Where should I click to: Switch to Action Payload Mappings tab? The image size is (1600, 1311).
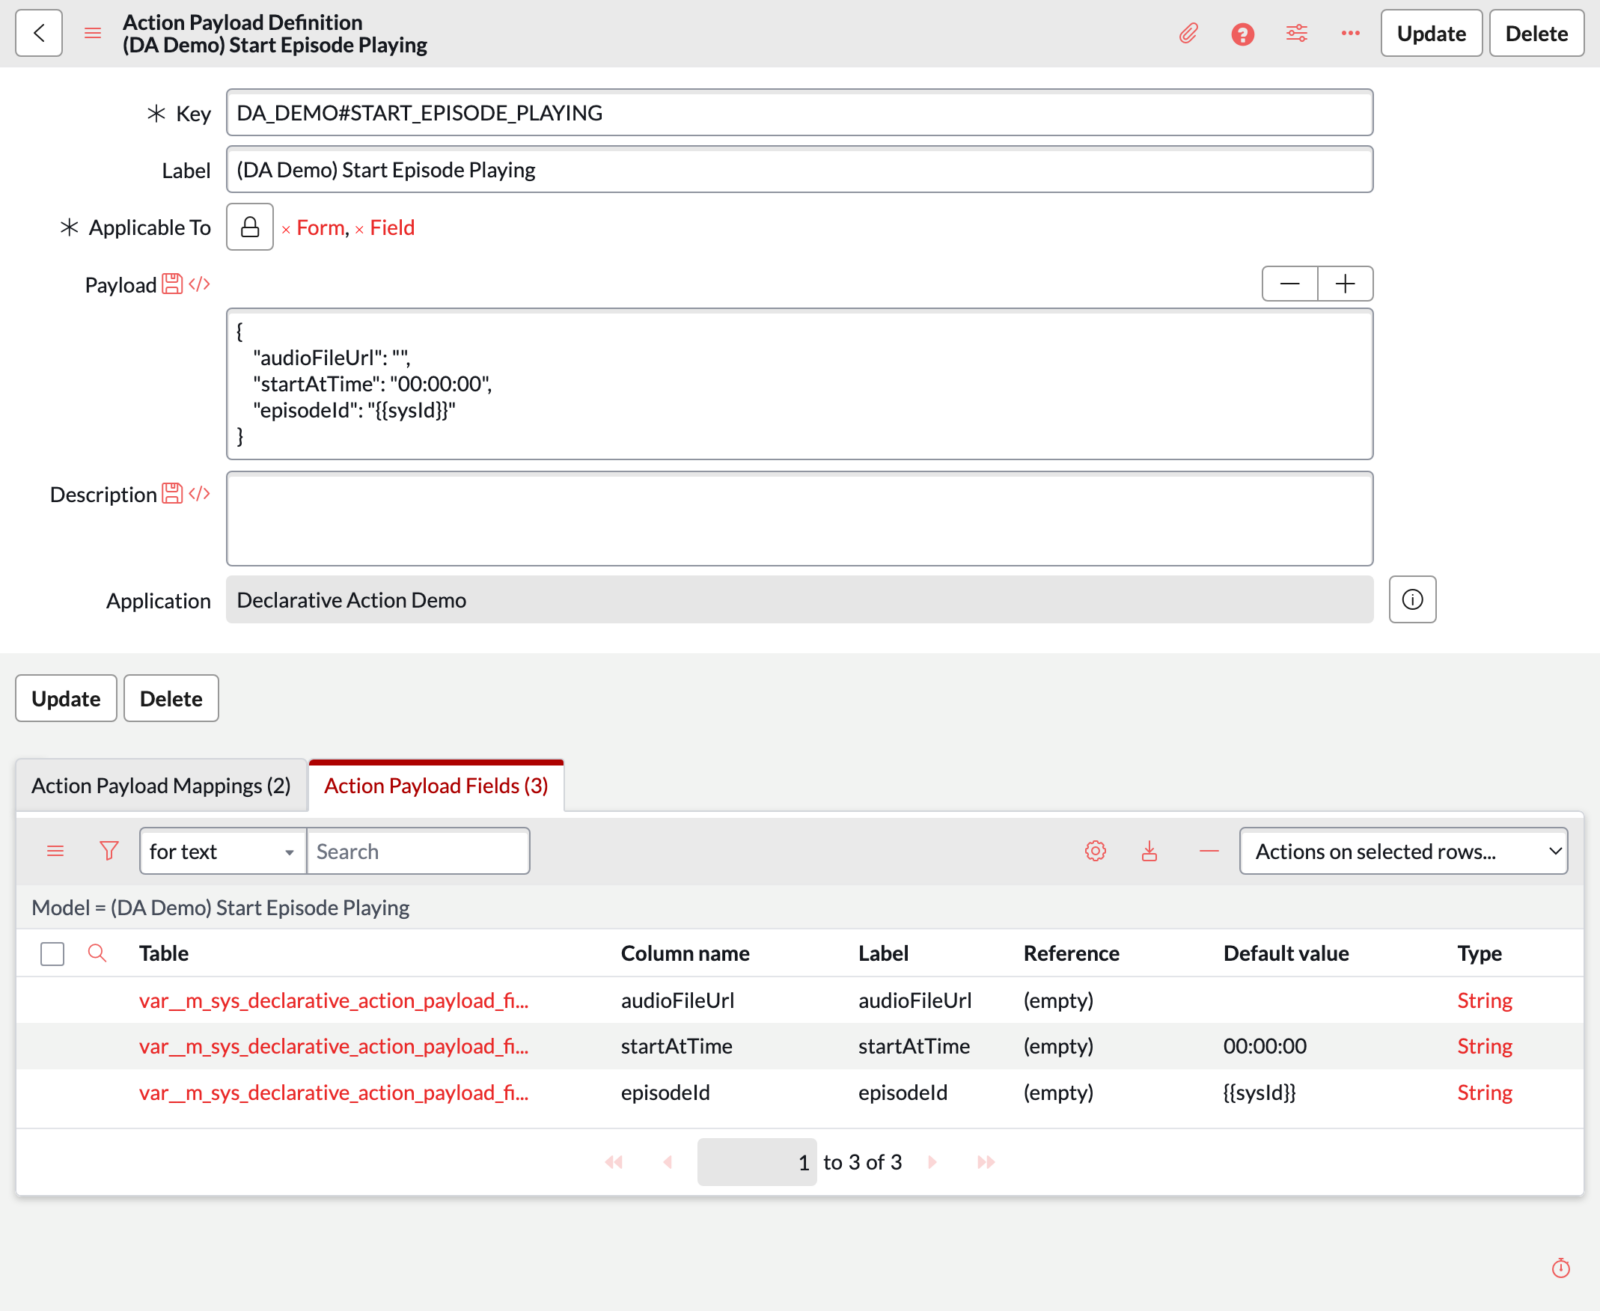161,786
